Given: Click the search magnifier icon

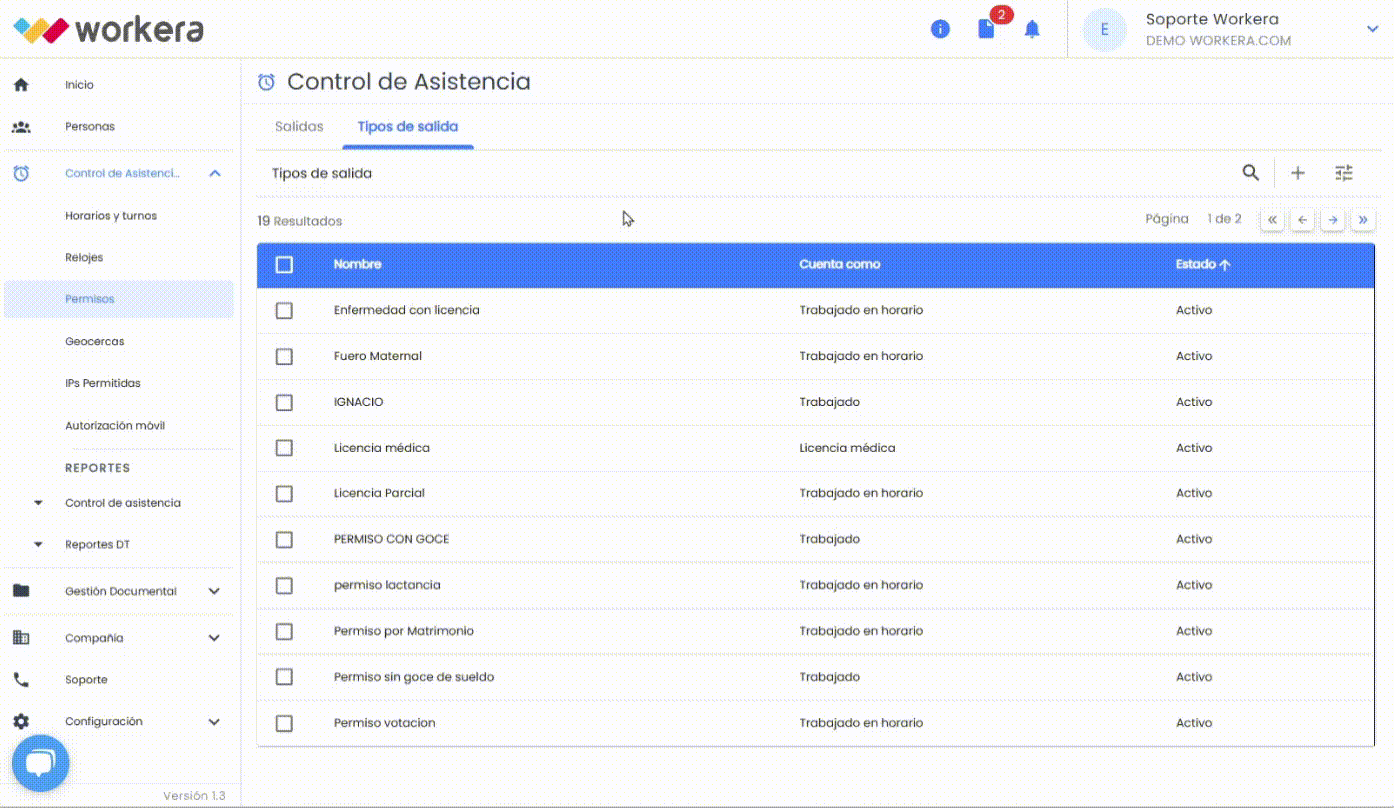Looking at the screenshot, I should [1251, 173].
